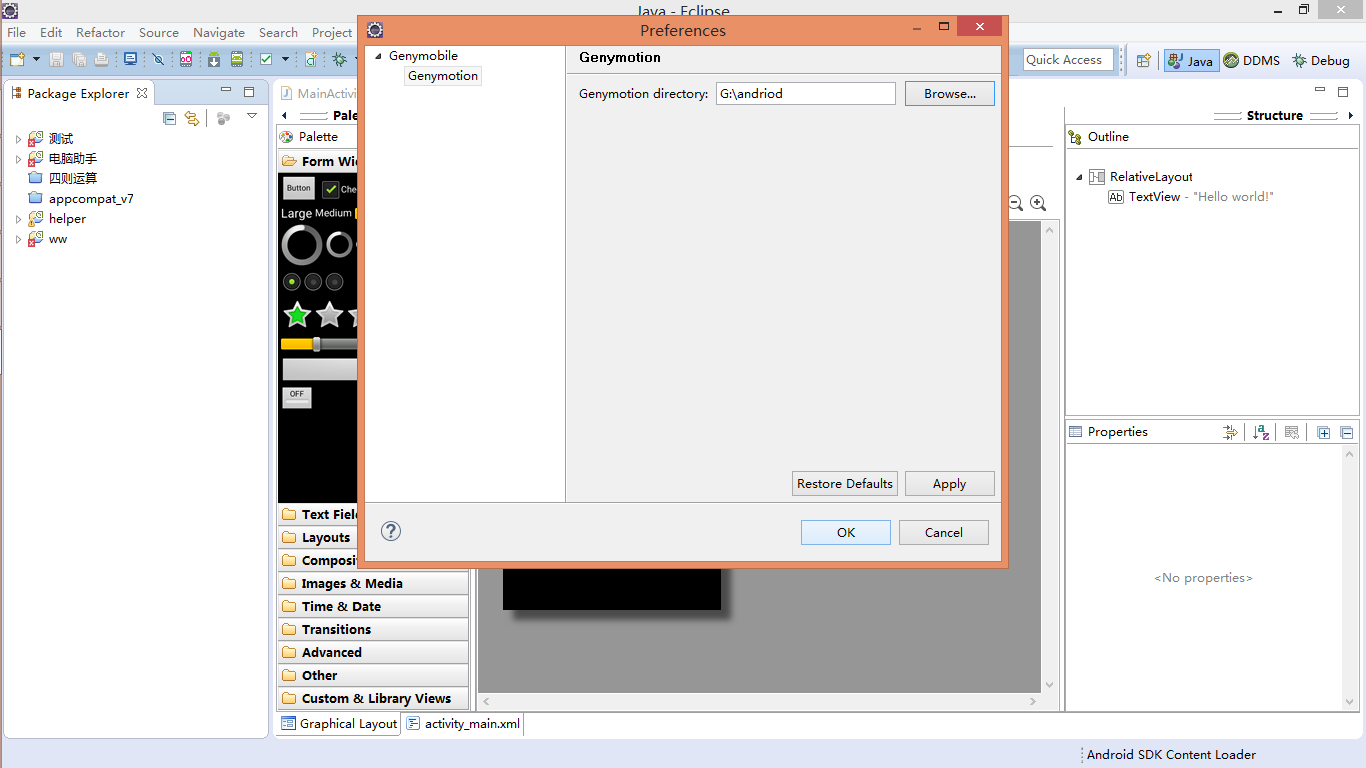Screen dimensions: 1366x768
Task: Select the OFF ToggleButton widget in Palette
Action: [x=297, y=397]
